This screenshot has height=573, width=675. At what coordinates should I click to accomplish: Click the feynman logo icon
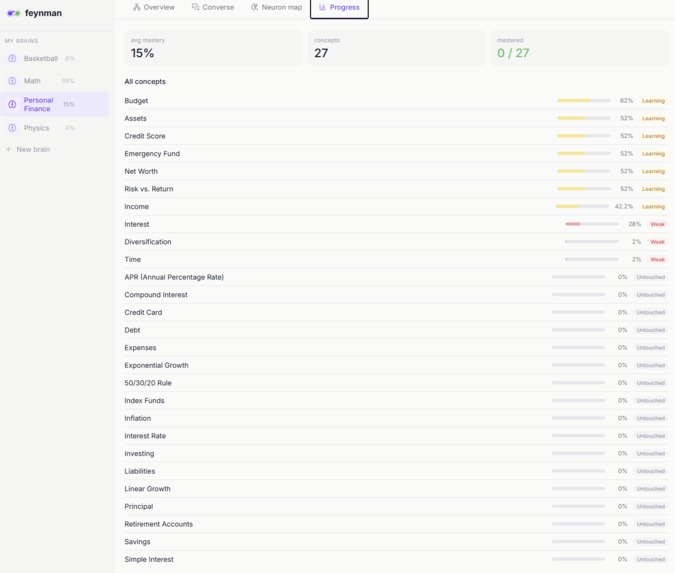(14, 13)
